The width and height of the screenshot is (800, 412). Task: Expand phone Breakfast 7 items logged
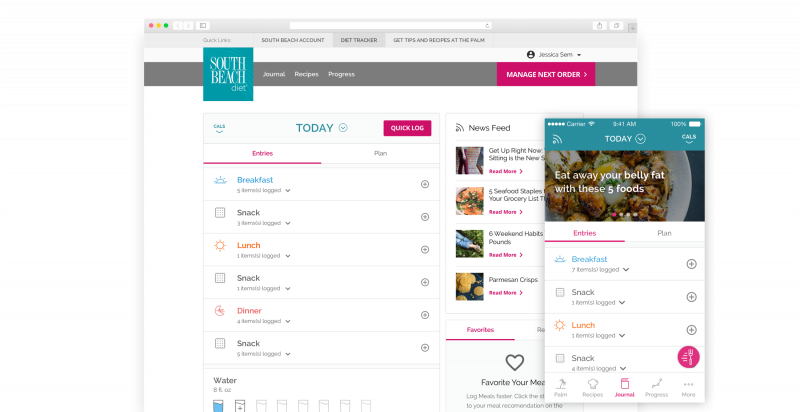tap(626, 270)
